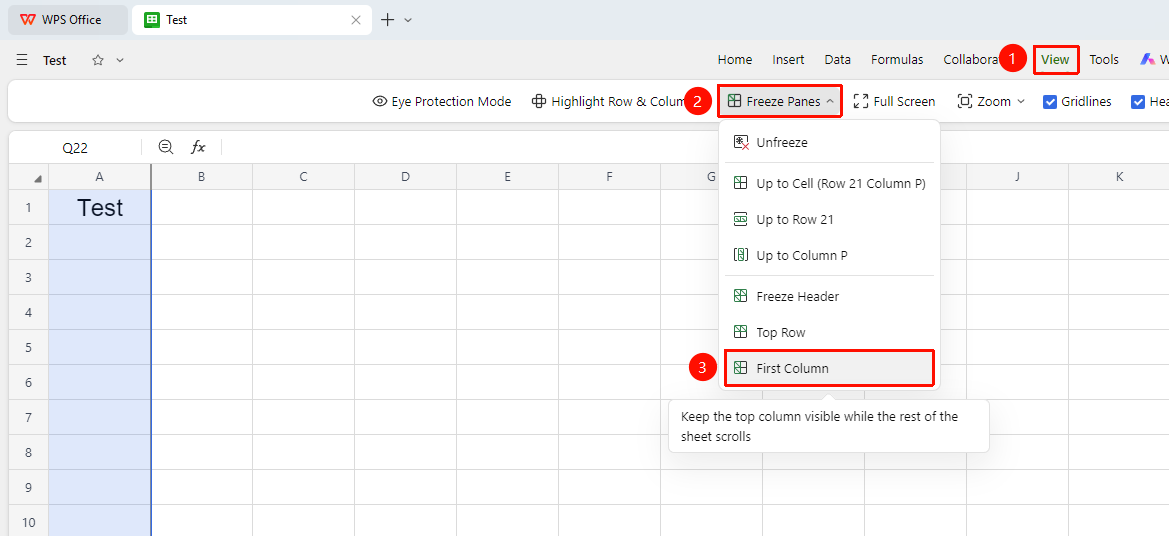Click into the formula bar input

tap(693, 147)
